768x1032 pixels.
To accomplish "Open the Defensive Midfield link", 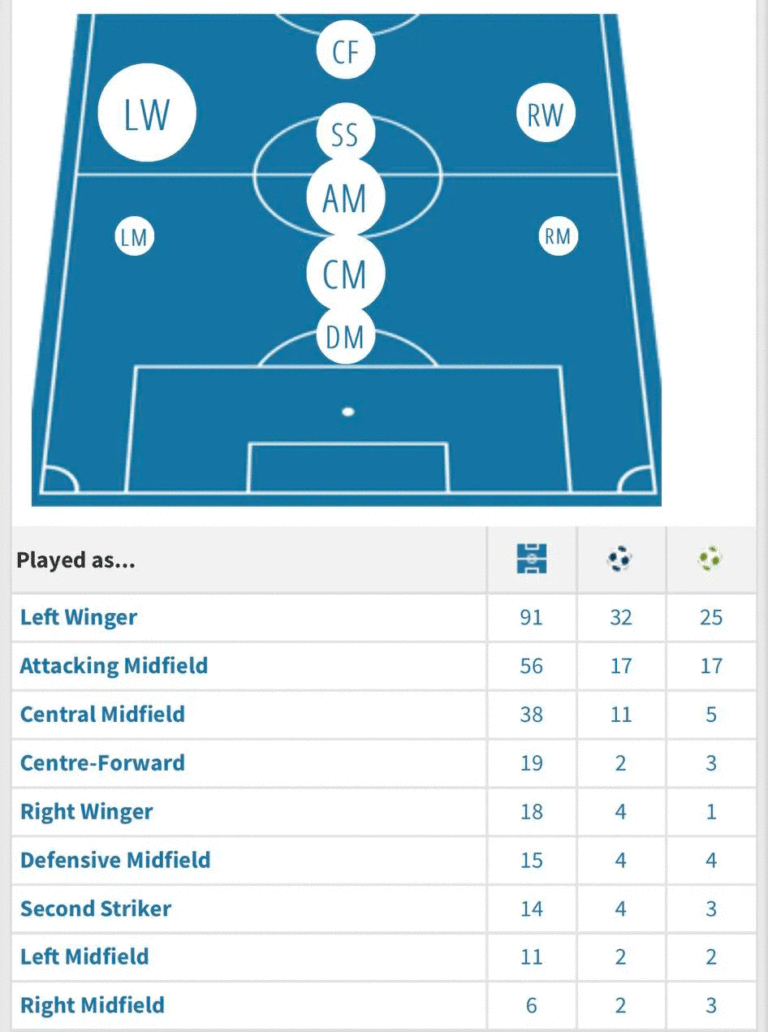I will (116, 860).
